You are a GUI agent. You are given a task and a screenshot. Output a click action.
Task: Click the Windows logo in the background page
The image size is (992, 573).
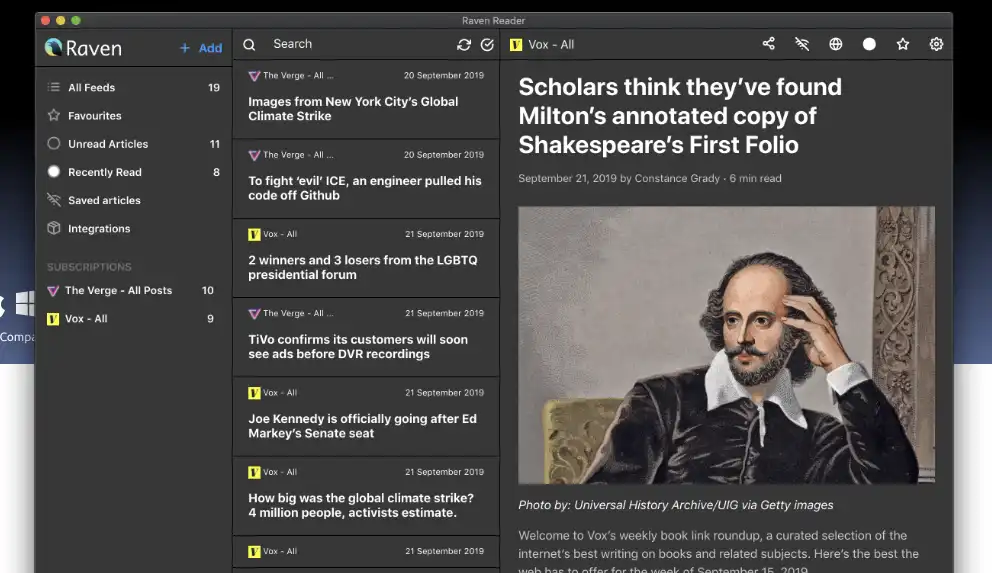[x=25, y=304]
